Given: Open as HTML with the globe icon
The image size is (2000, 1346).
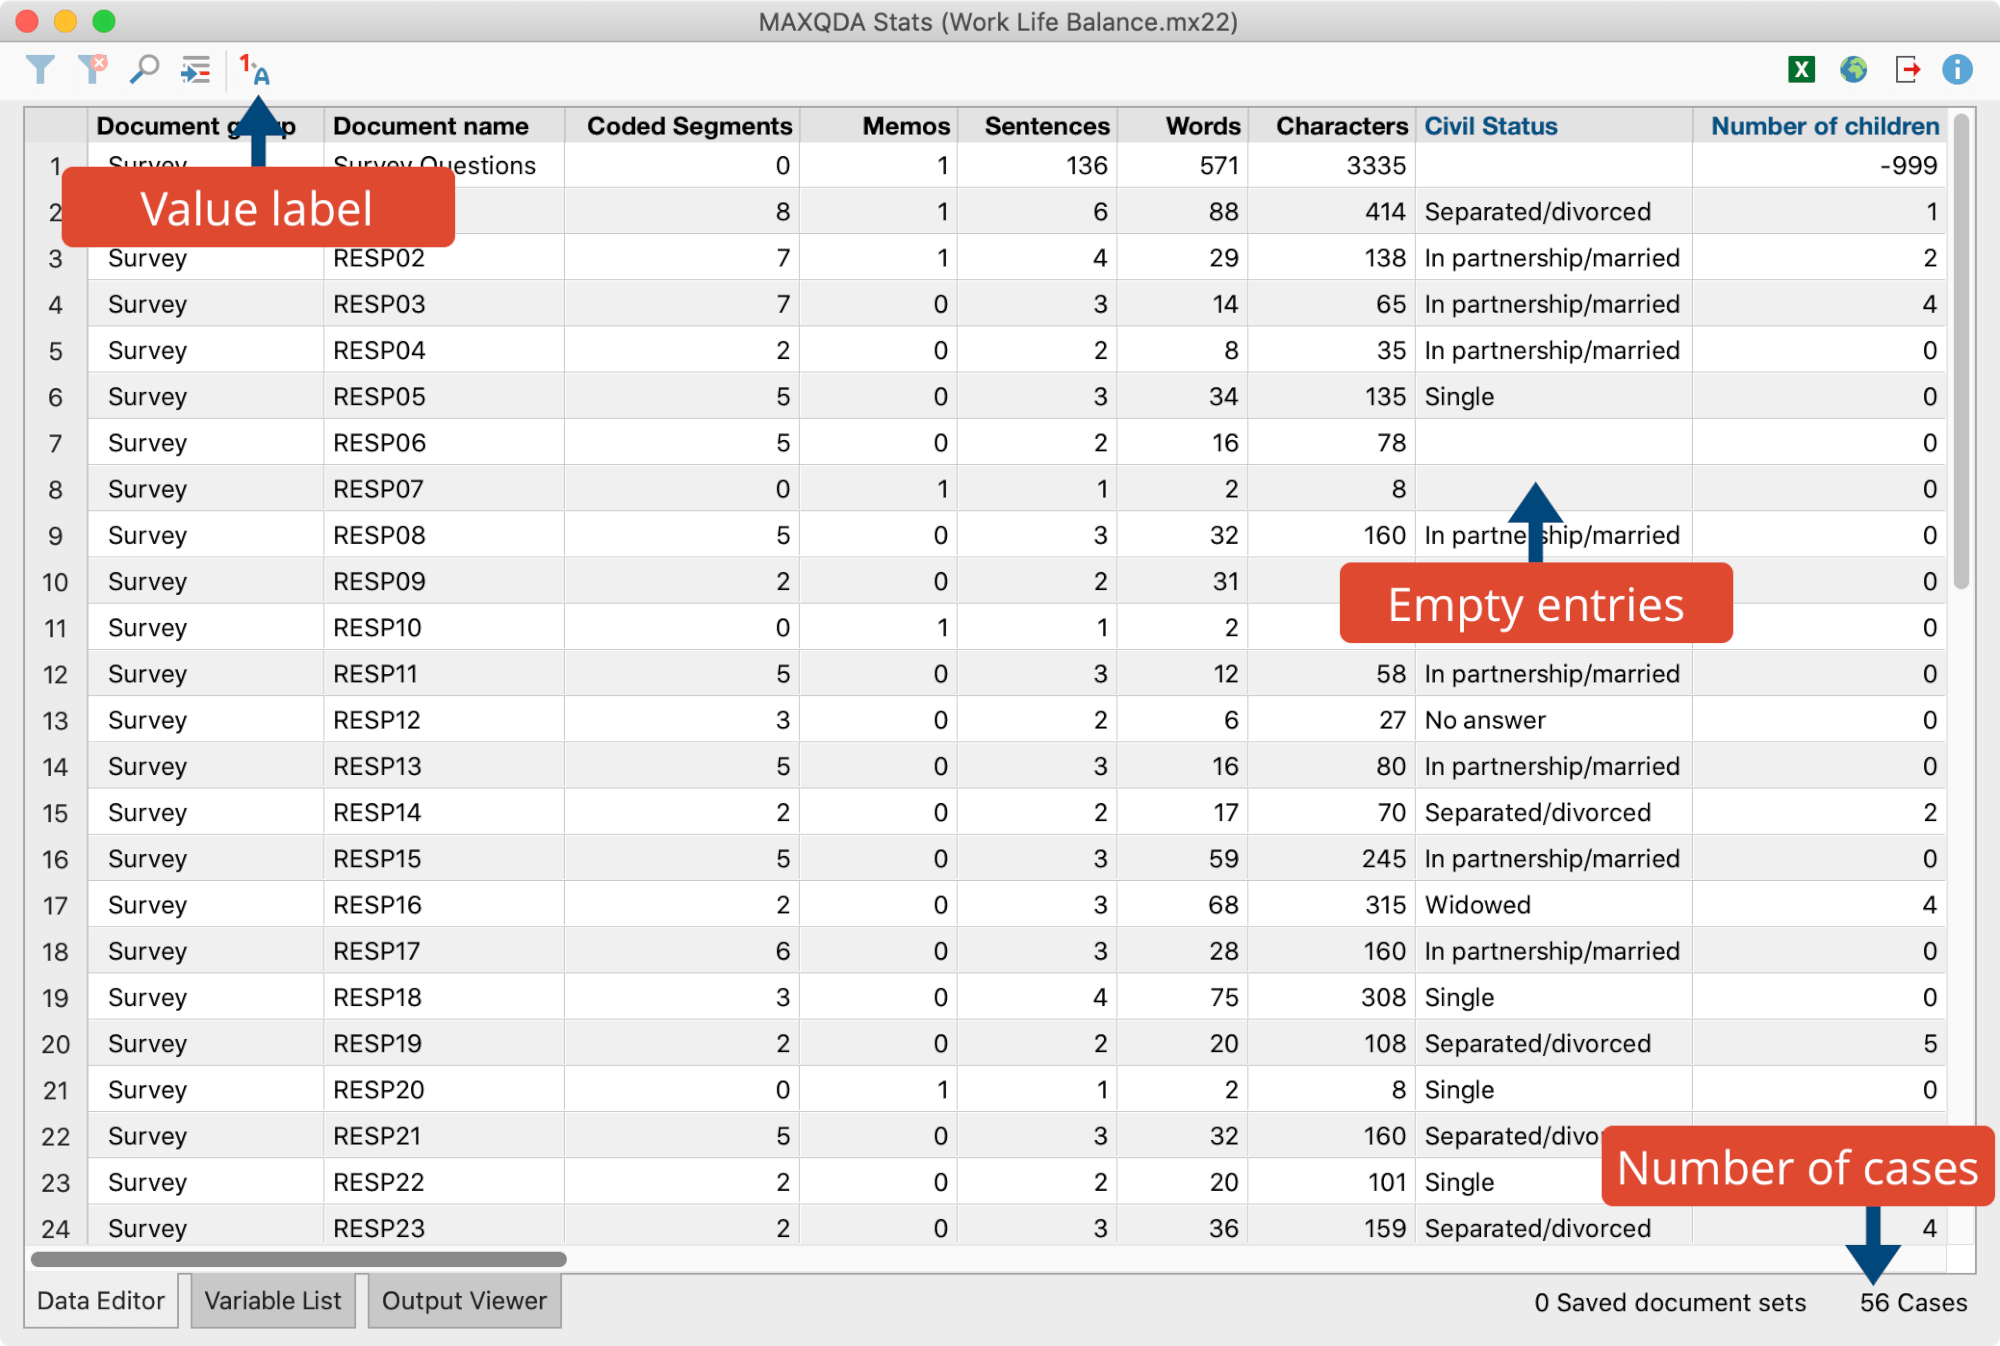Looking at the screenshot, I should [x=1853, y=69].
